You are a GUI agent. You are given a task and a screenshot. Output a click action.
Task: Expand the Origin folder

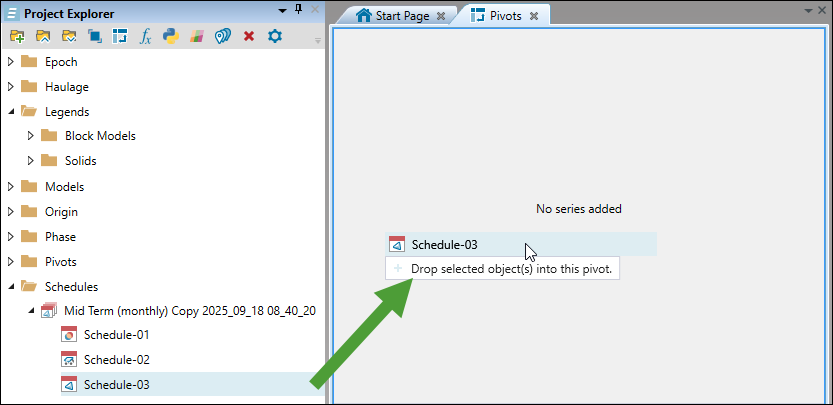coord(11,212)
